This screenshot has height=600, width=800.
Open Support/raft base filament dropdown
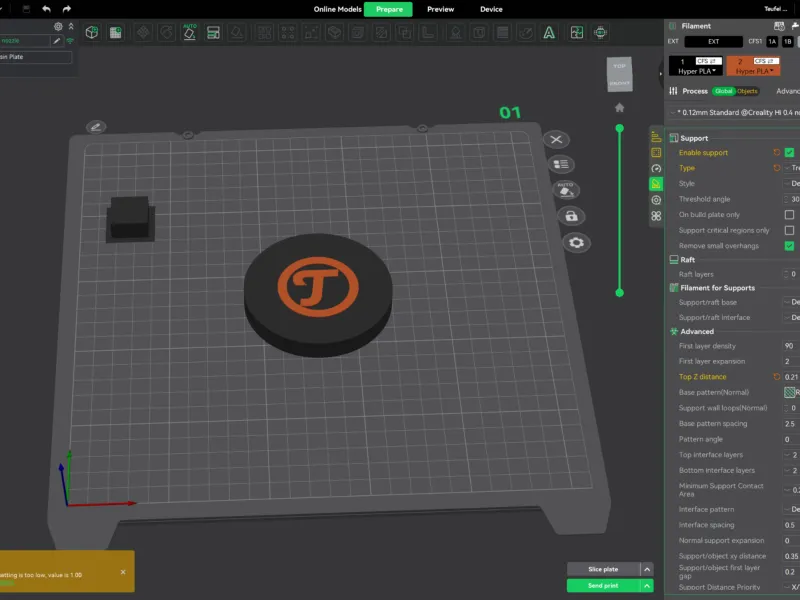point(792,302)
